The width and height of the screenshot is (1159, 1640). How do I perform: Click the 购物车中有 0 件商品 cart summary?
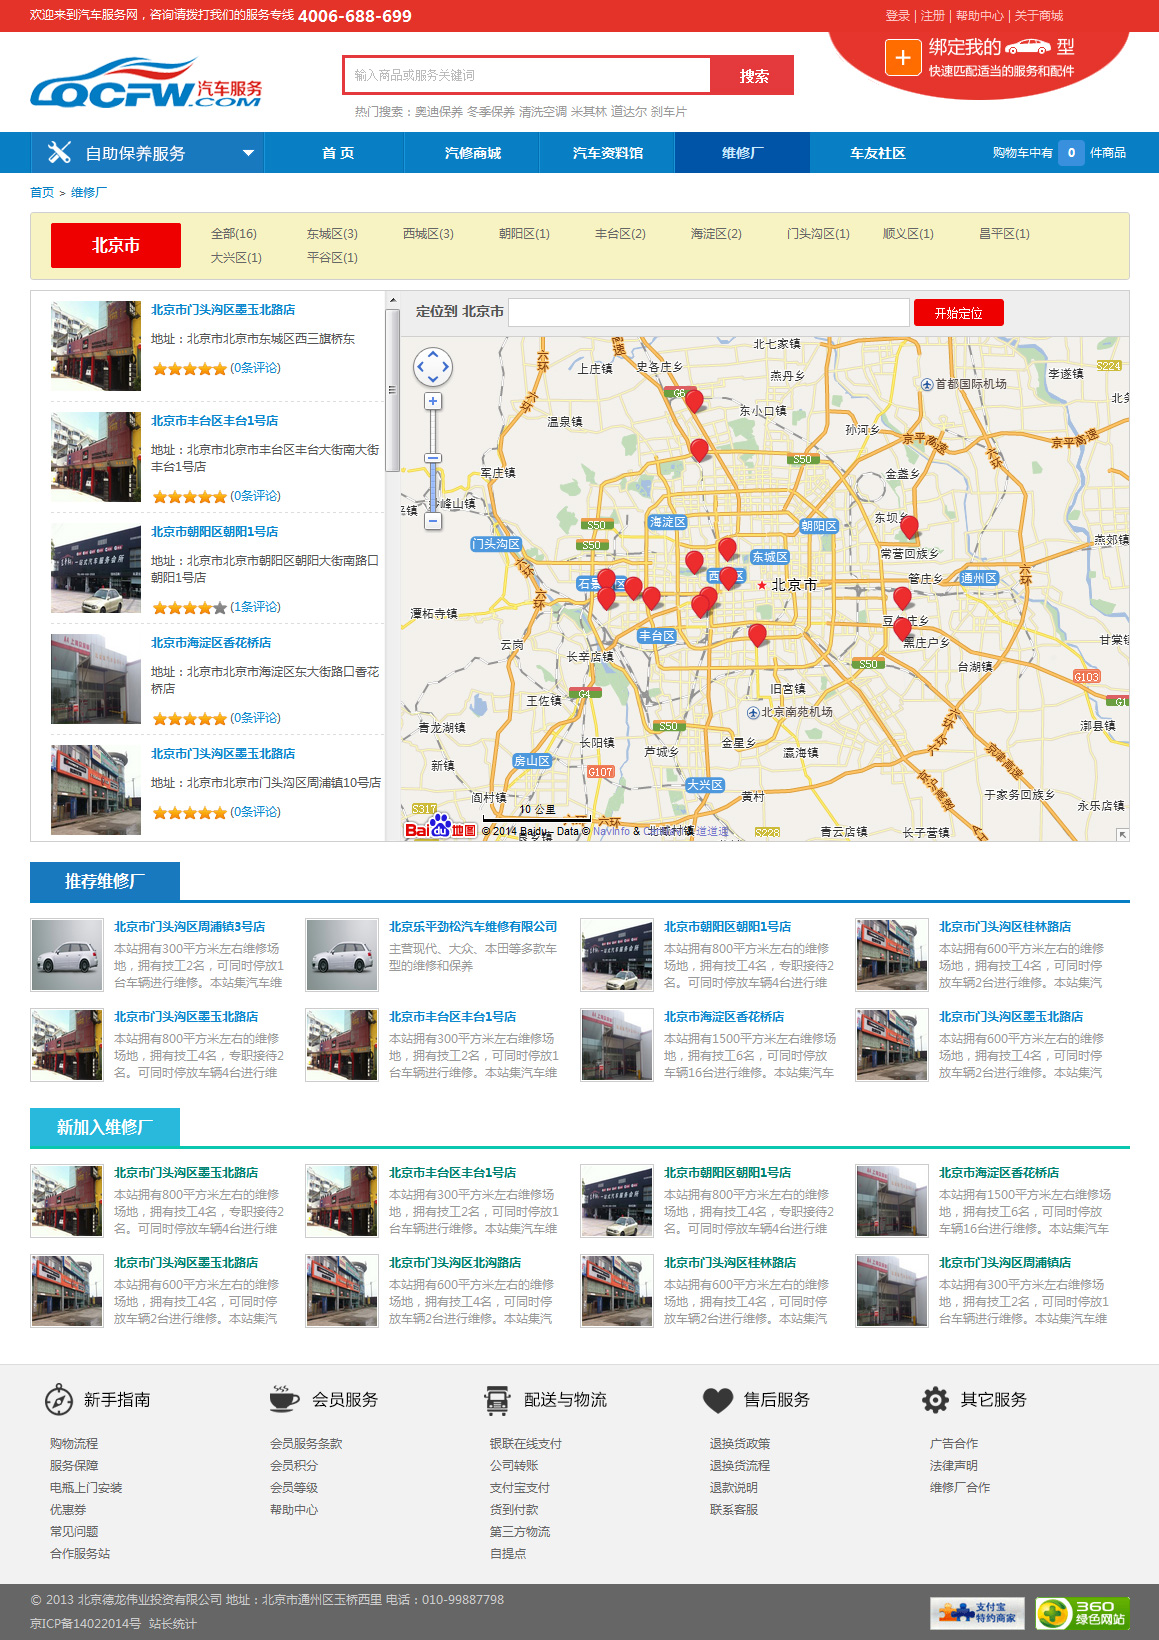click(x=1059, y=153)
